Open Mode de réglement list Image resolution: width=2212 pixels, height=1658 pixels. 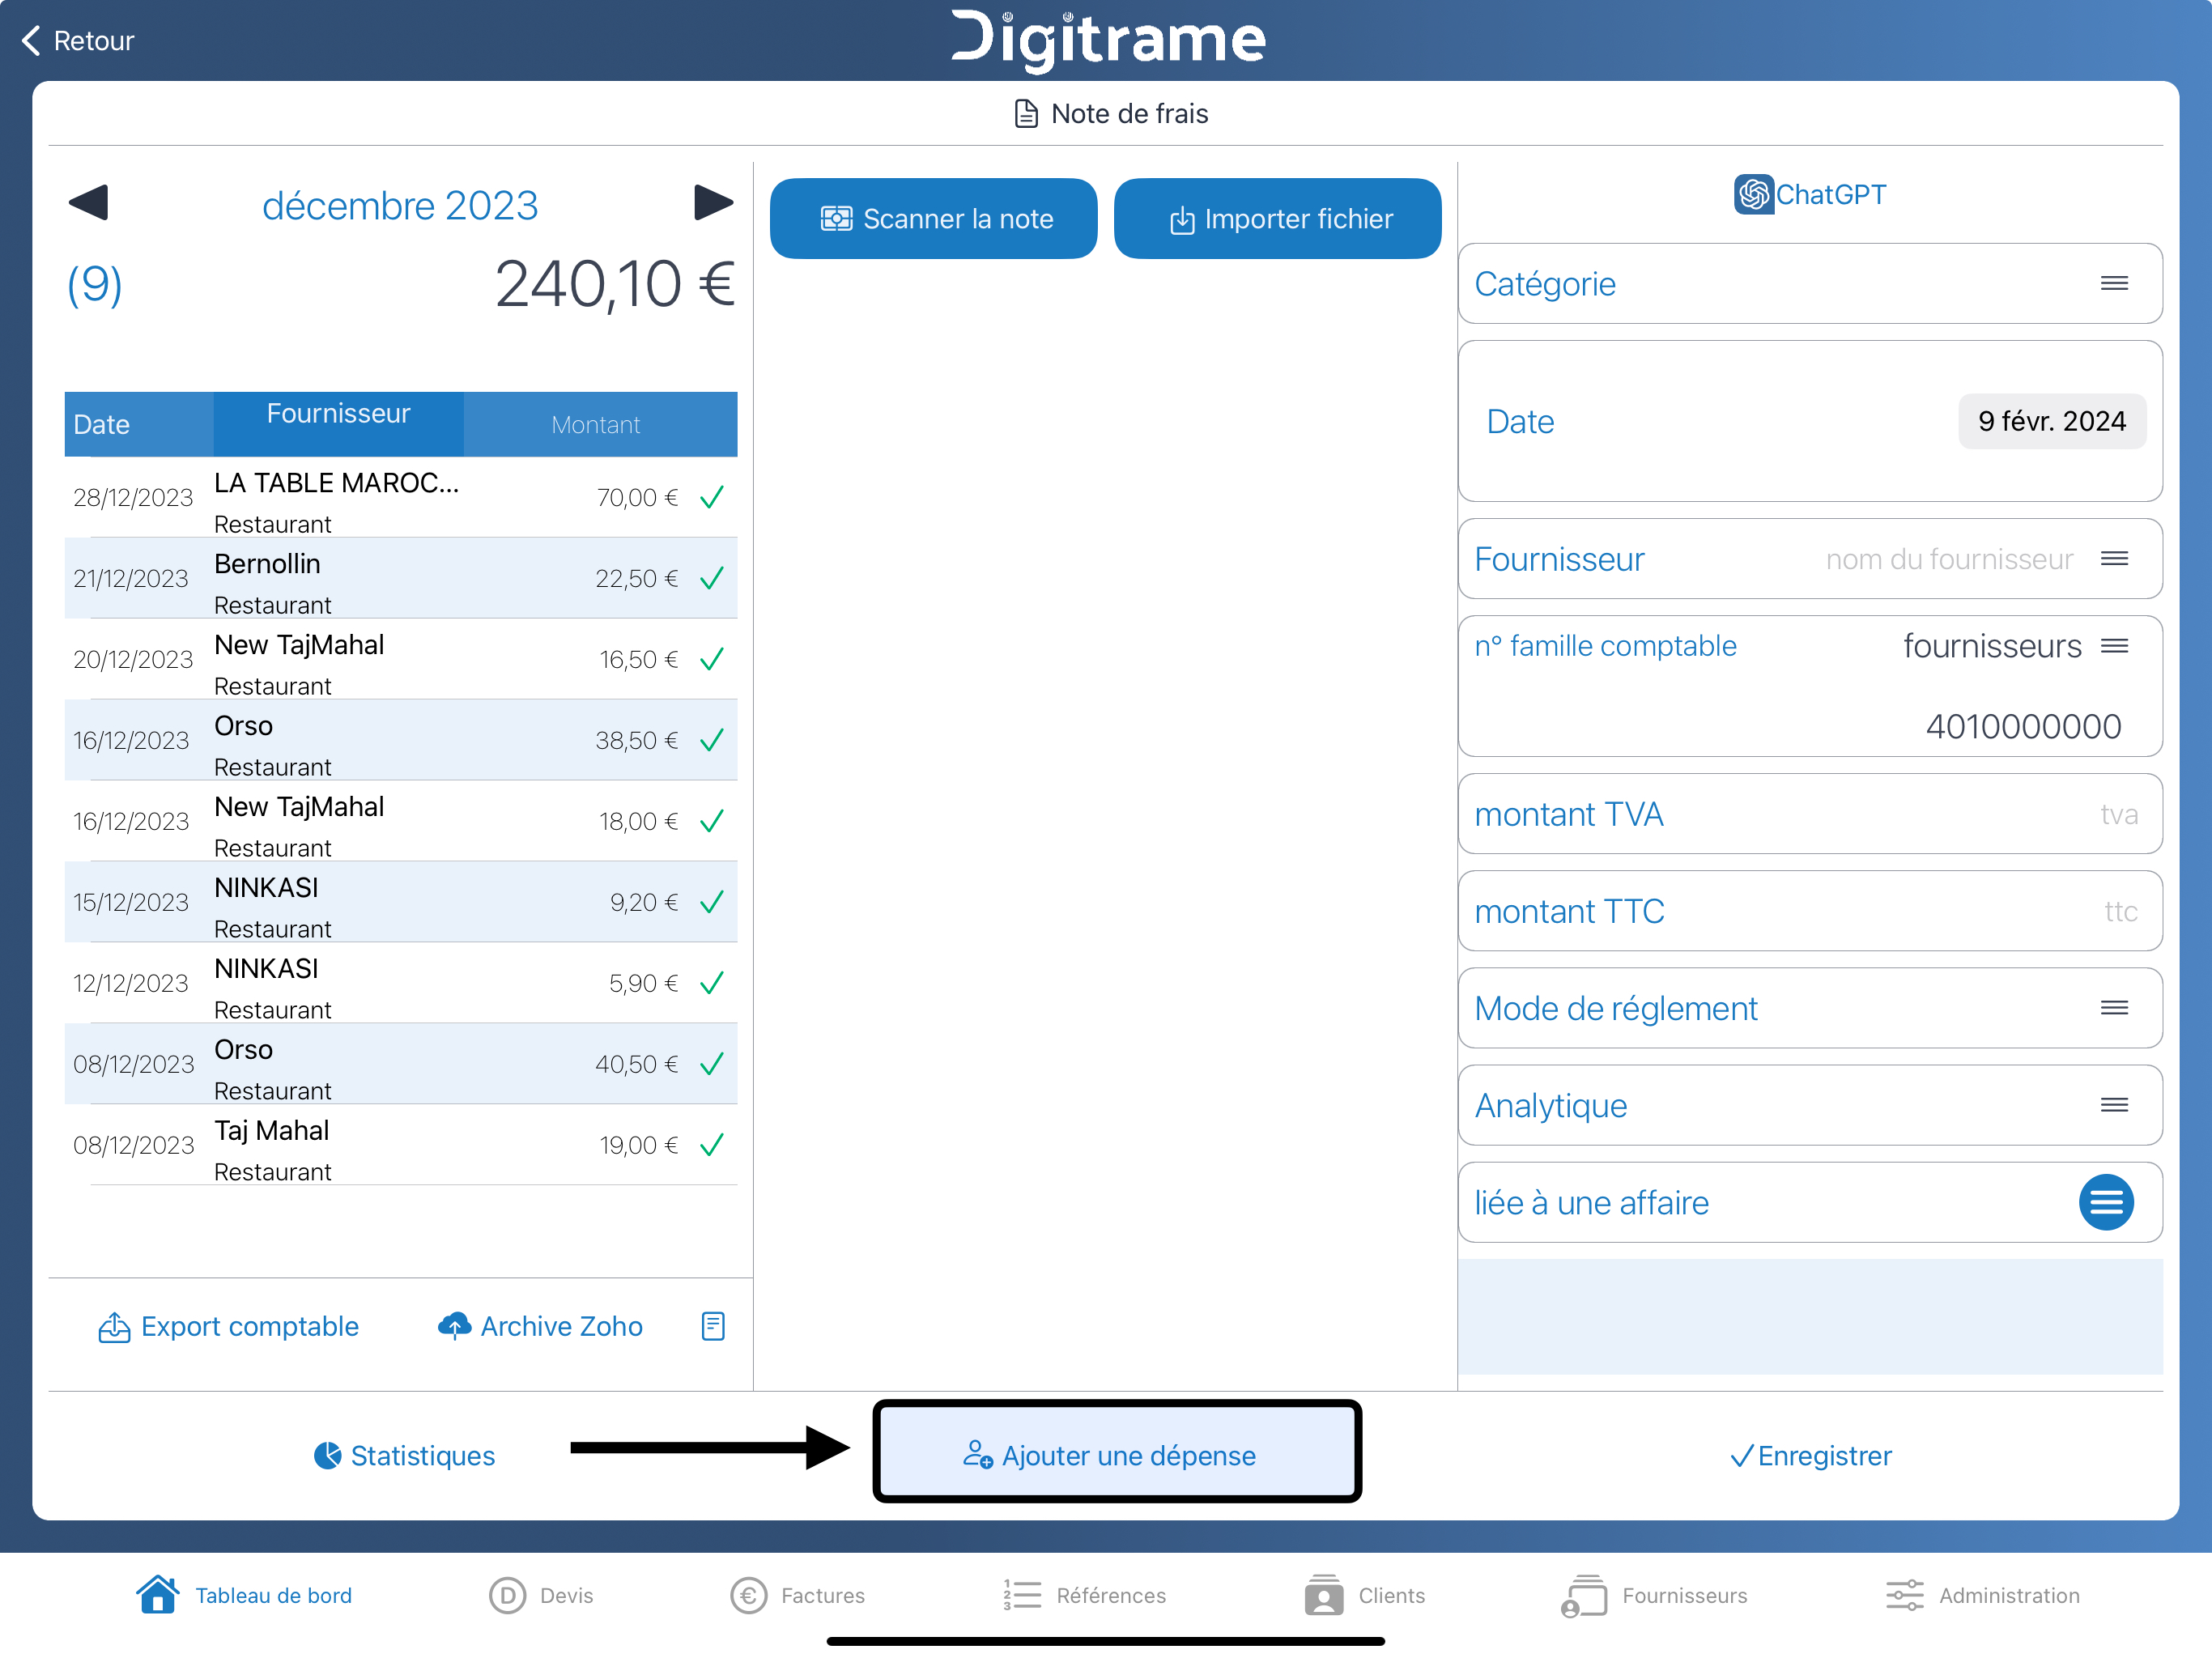tap(2114, 1007)
